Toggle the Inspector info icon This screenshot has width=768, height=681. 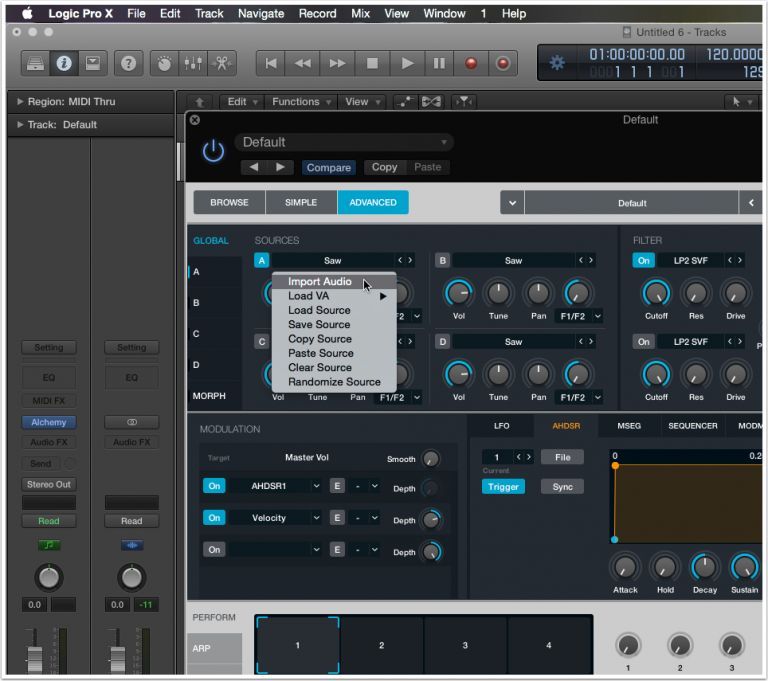[64, 63]
